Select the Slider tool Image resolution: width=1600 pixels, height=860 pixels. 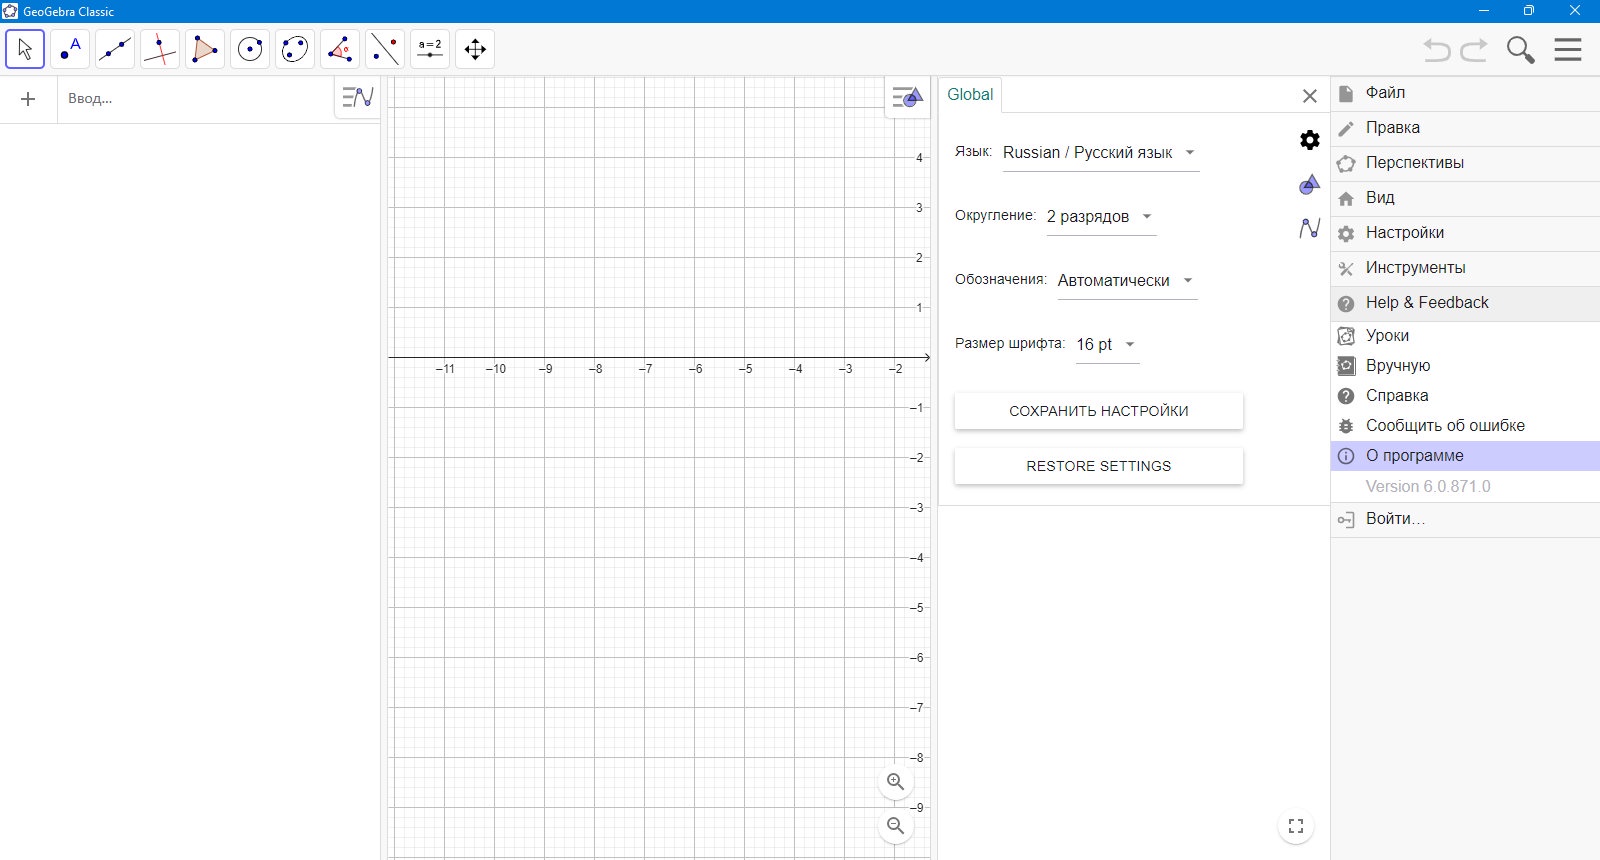click(x=430, y=49)
